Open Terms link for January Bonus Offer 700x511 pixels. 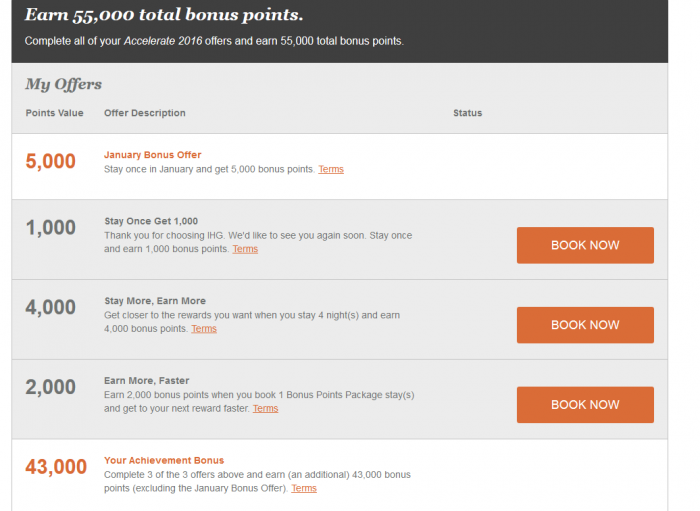point(331,169)
